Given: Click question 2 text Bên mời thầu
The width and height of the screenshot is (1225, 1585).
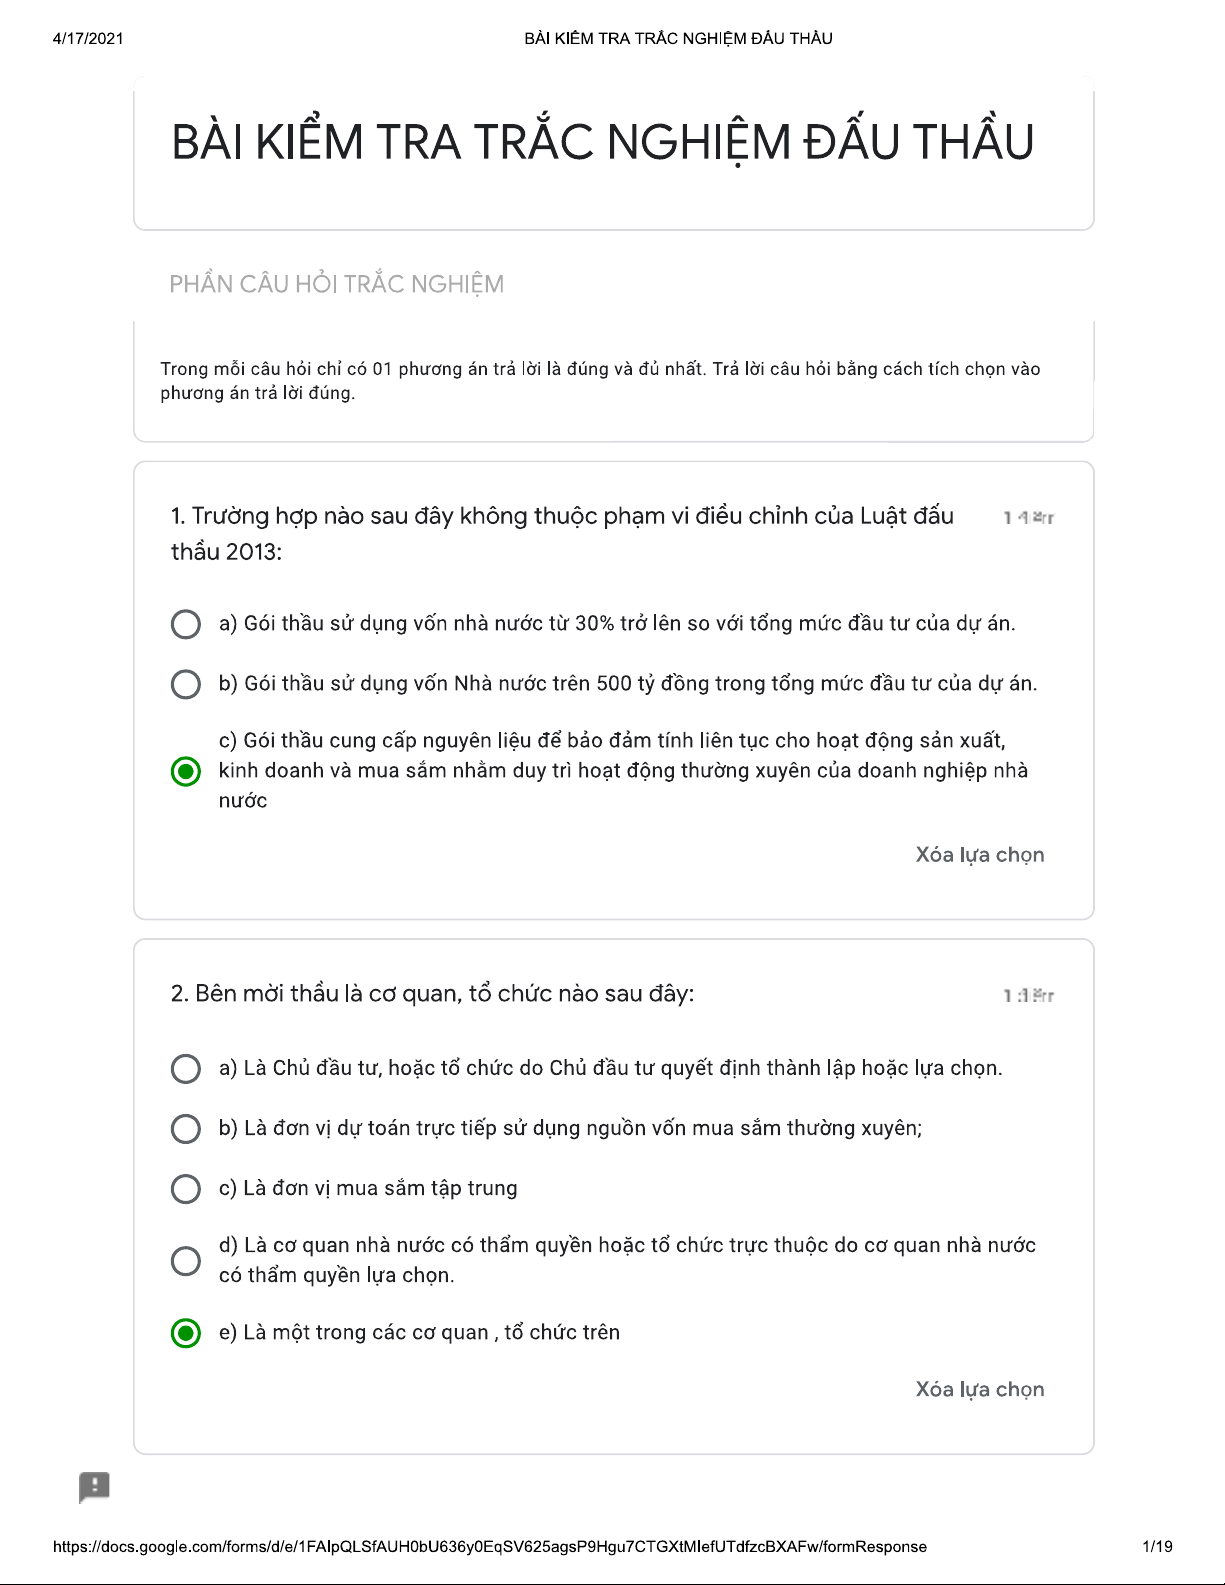Looking at the screenshot, I should (432, 994).
